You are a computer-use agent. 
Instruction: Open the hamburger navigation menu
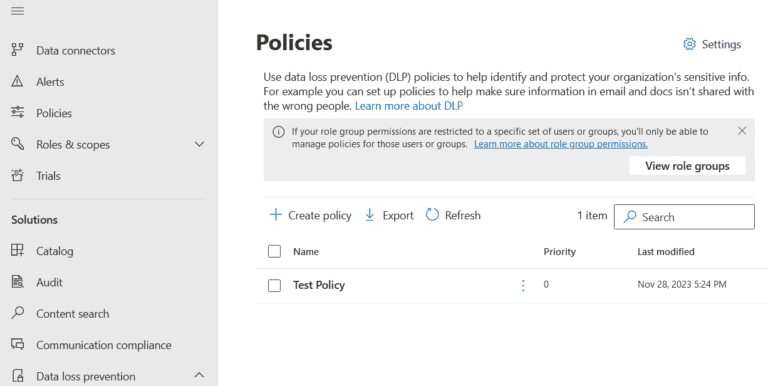click(x=18, y=11)
